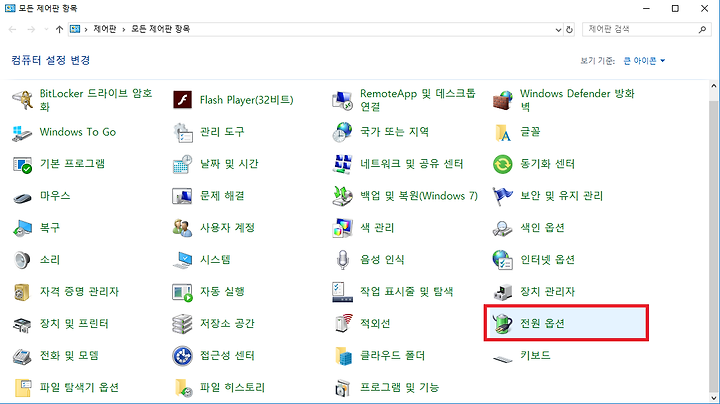Open the Windows Defender 방화벽 icon
The height and width of the screenshot is (404, 720).
(502, 100)
